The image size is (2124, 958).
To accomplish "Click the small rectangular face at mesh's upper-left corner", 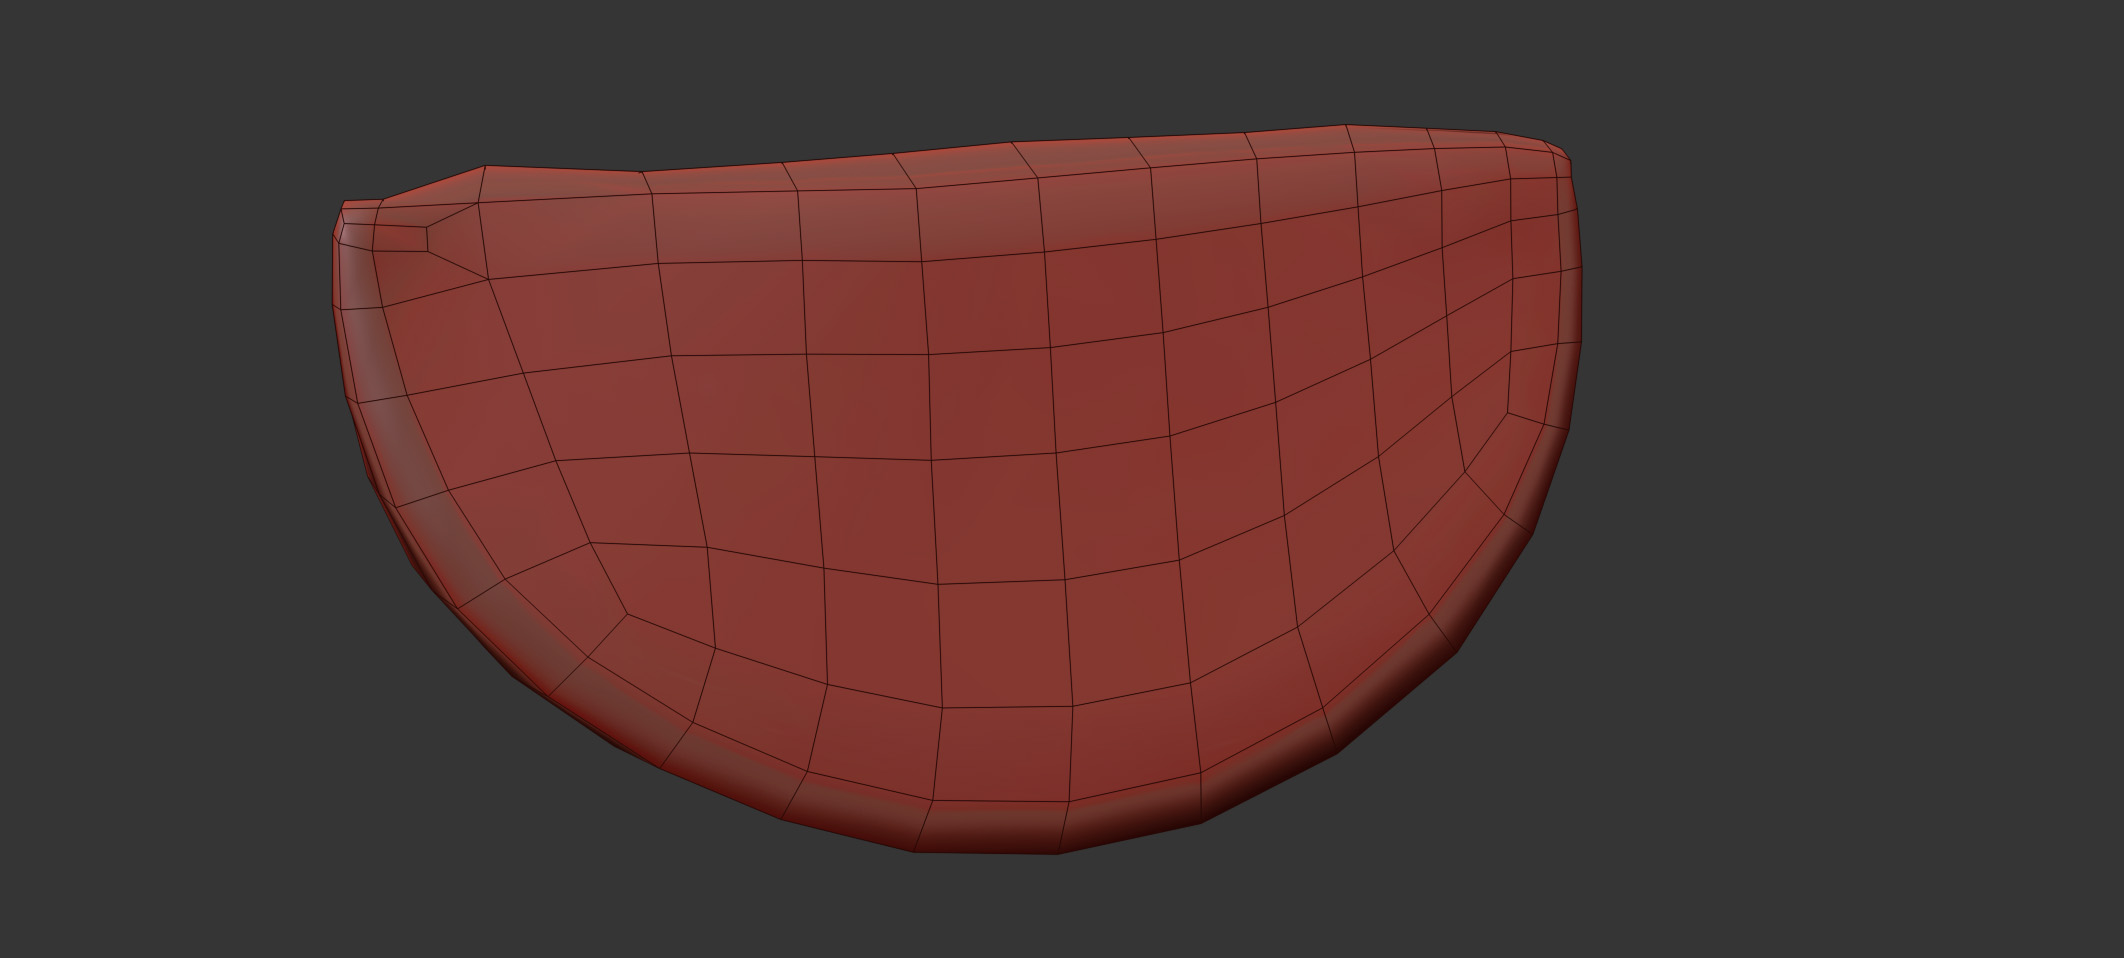I will [400, 237].
